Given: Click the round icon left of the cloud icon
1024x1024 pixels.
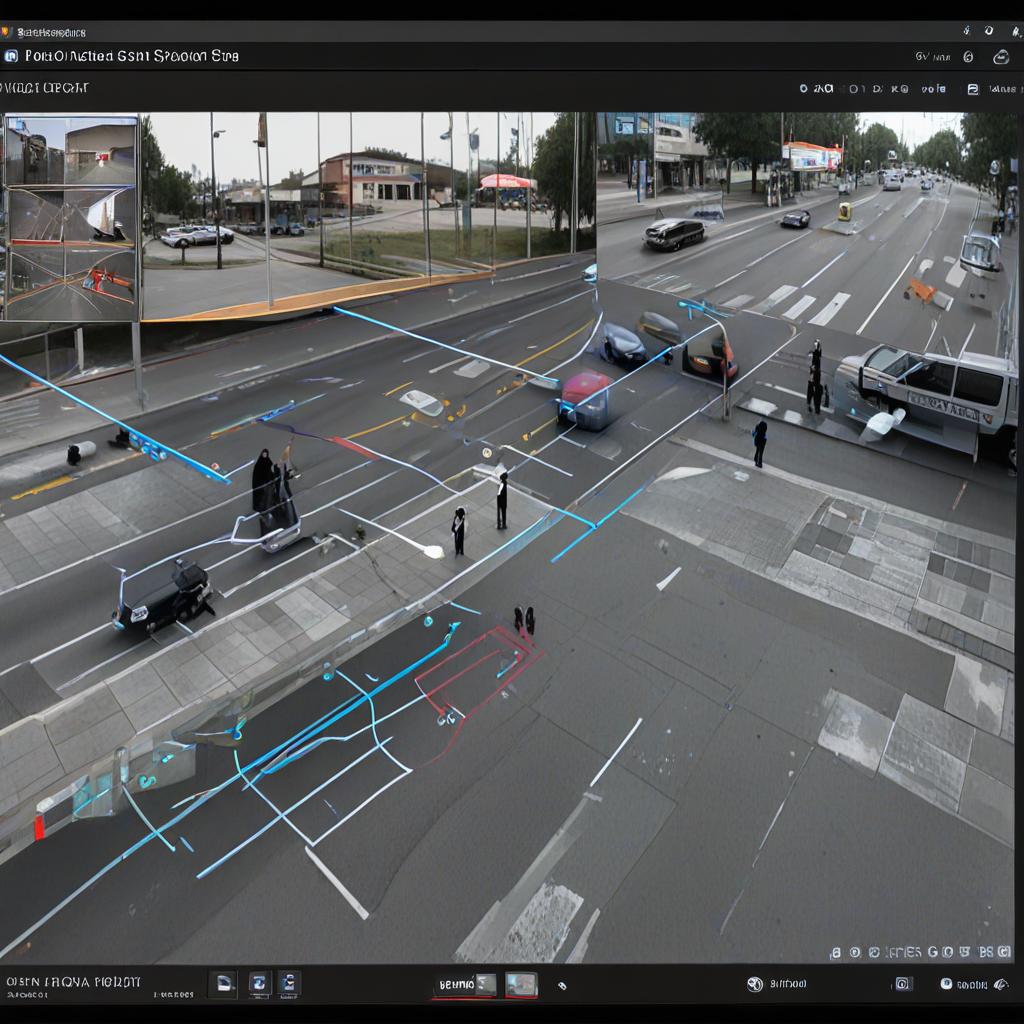Looking at the screenshot, I should coord(968,57).
